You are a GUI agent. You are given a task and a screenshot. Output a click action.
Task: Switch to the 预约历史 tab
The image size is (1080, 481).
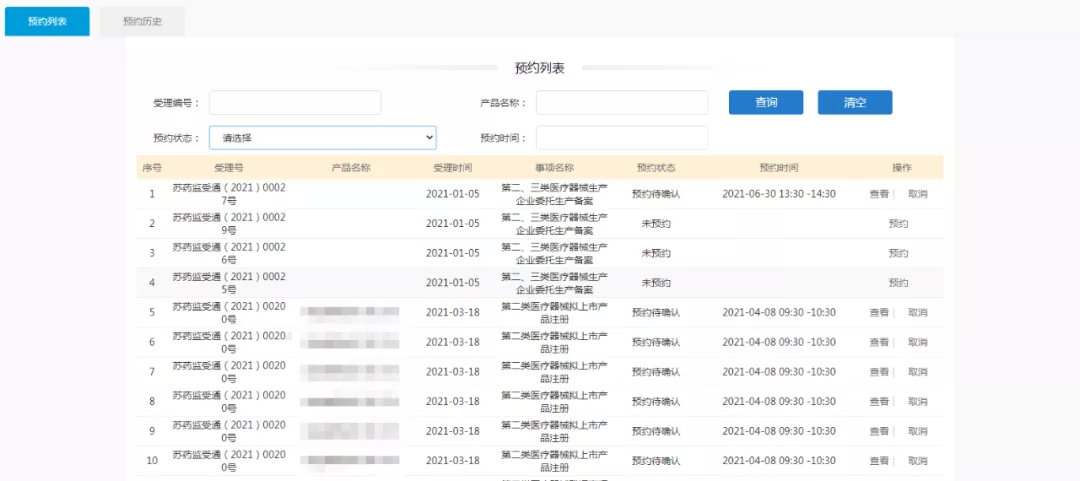pyautogui.click(x=142, y=22)
